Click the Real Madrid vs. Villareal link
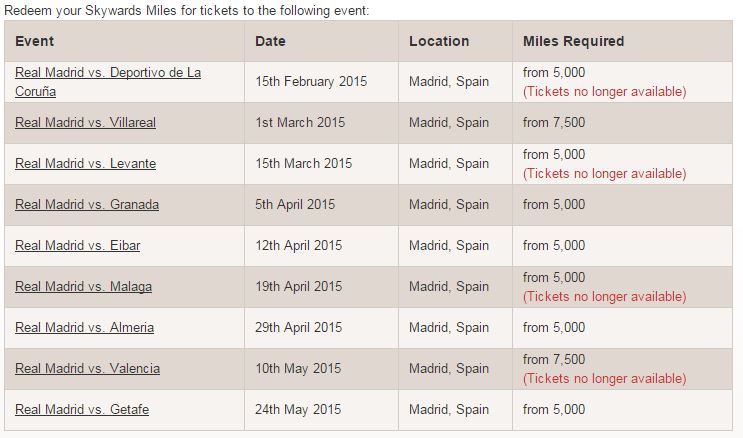 click(x=86, y=123)
